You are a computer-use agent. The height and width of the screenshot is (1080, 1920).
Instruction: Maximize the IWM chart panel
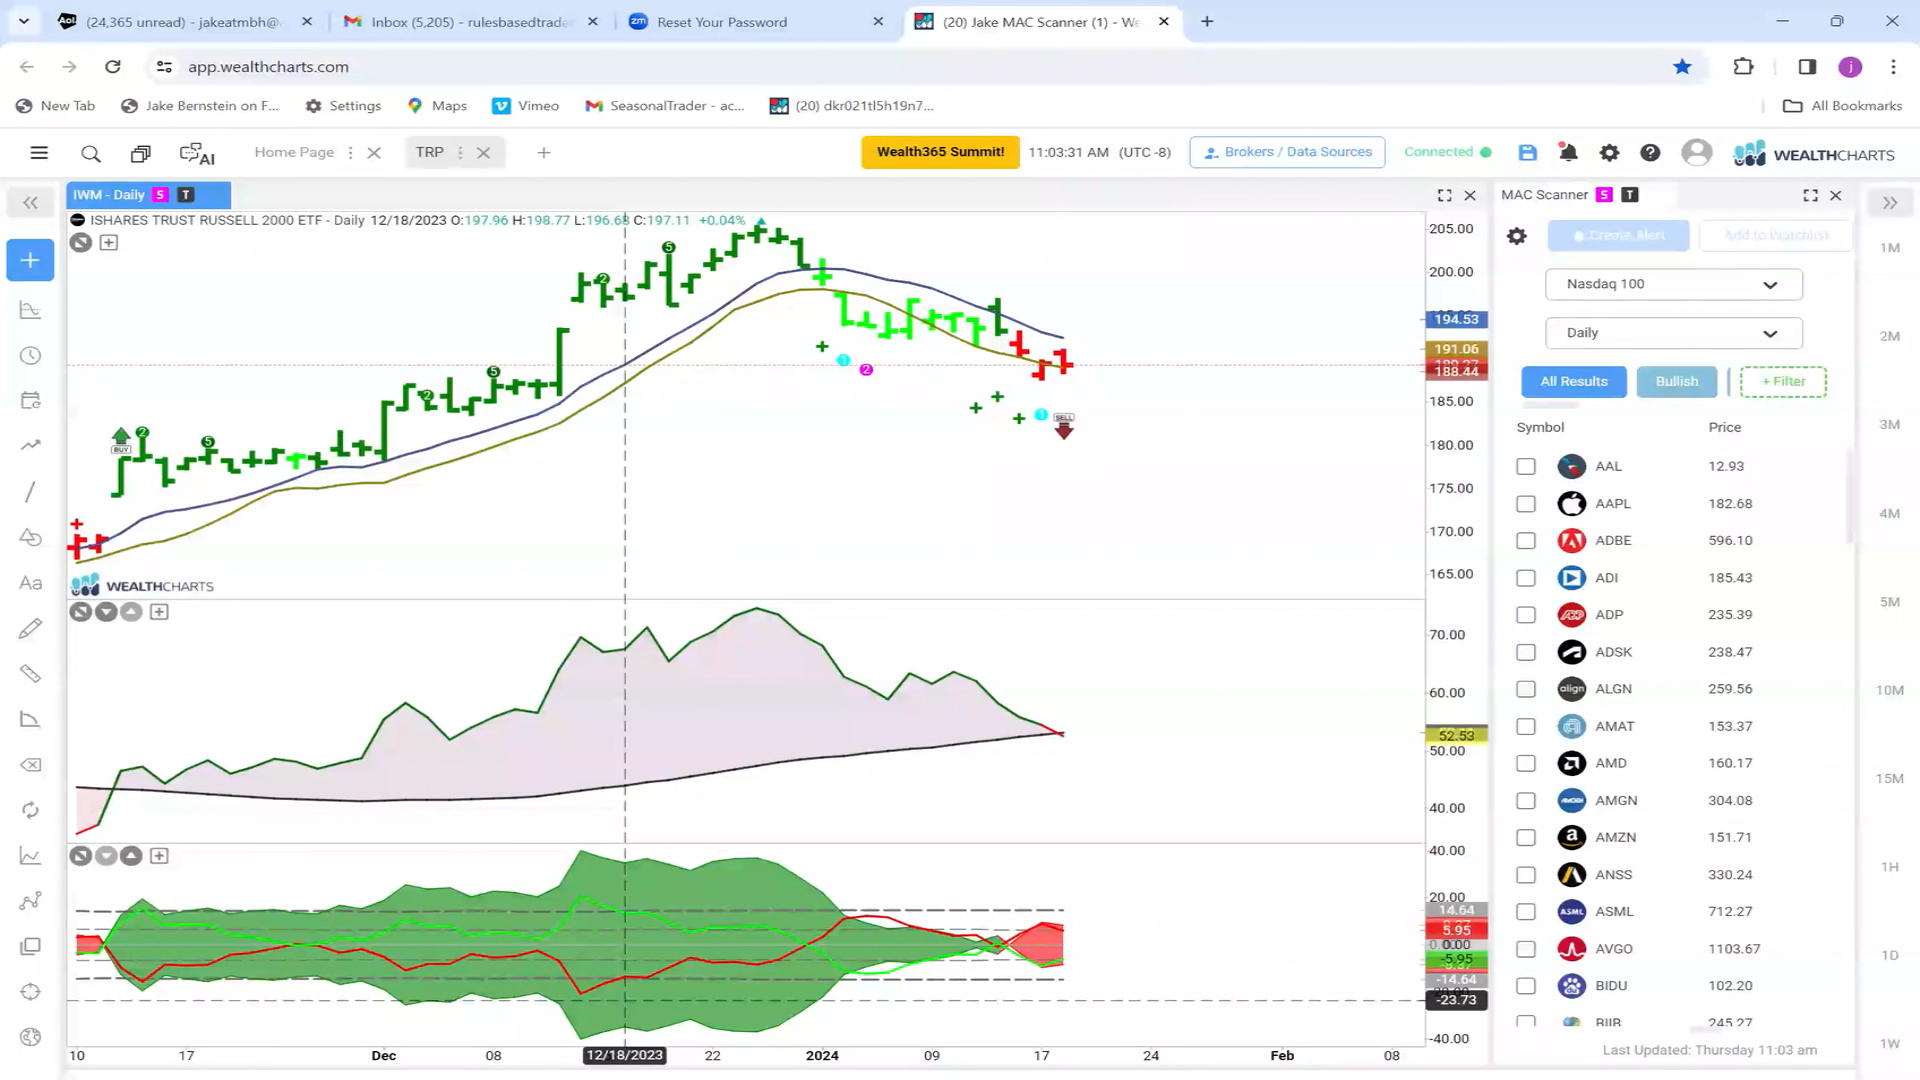click(1444, 196)
